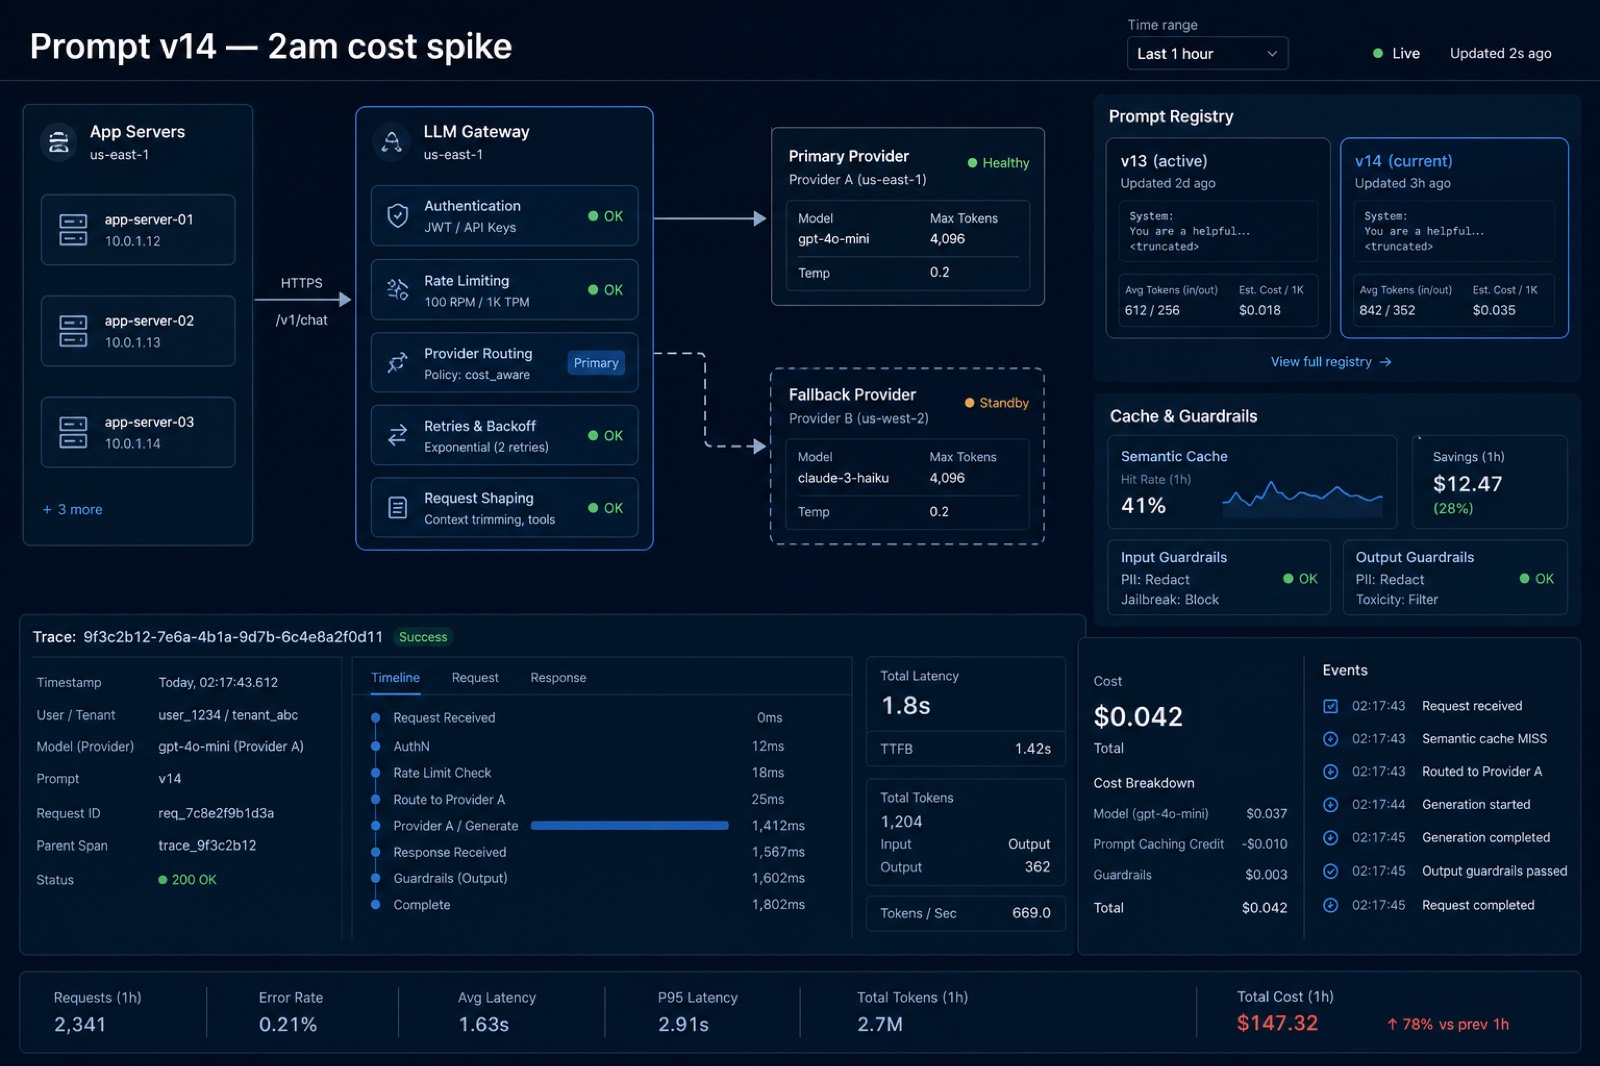Switch to the Request tab
This screenshot has height=1066, width=1600.
(x=475, y=678)
